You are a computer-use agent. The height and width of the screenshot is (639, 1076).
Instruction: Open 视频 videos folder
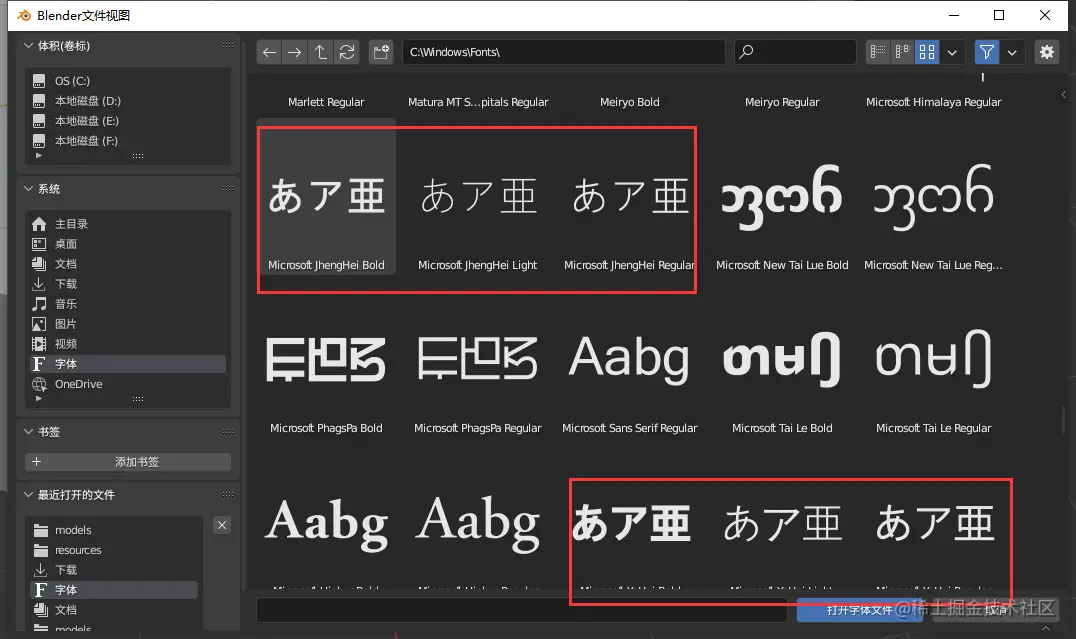(128, 343)
